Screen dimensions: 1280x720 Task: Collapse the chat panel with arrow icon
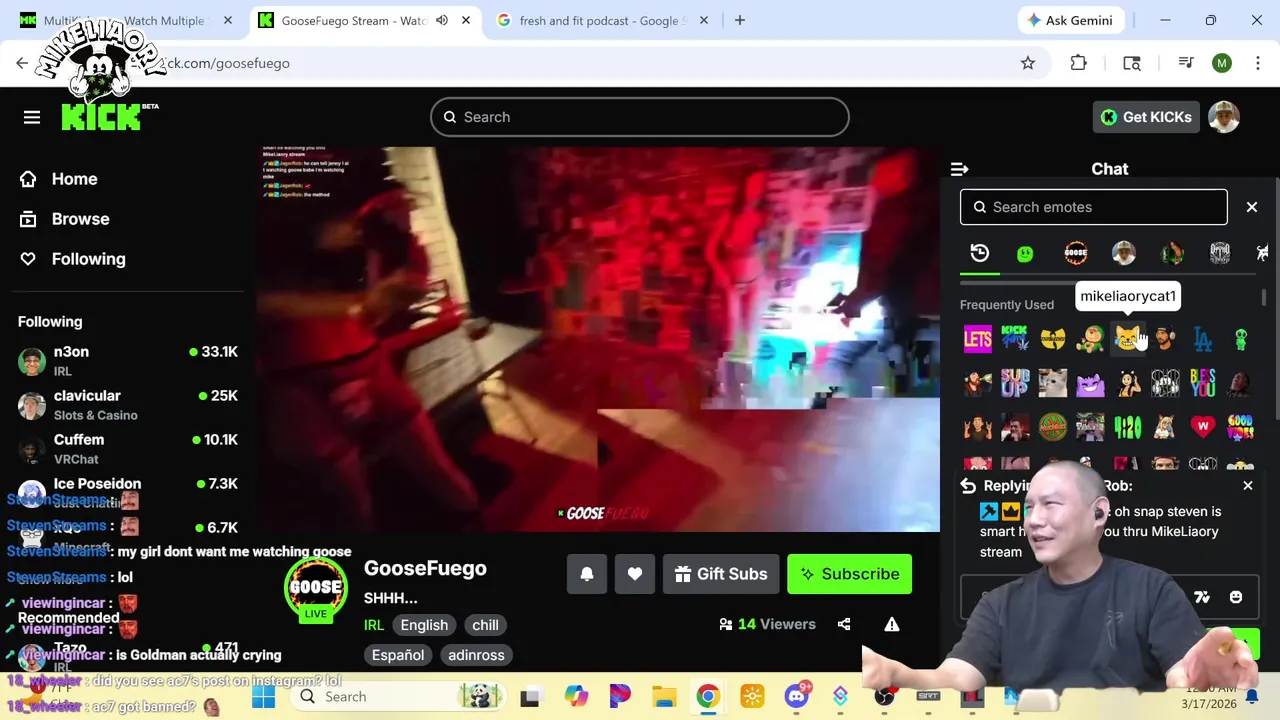click(x=959, y=169)
